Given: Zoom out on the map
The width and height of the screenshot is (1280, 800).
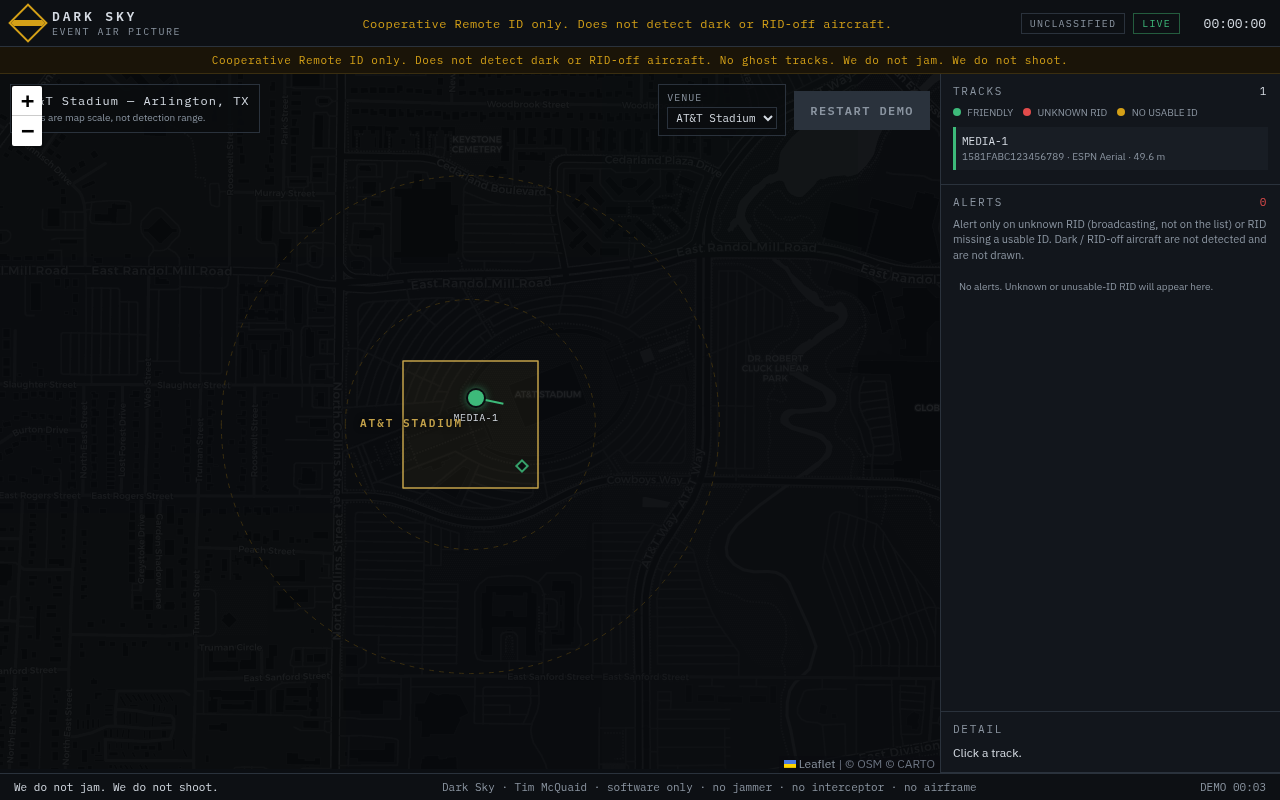Looking at the screenshot, I should (27, 131).
